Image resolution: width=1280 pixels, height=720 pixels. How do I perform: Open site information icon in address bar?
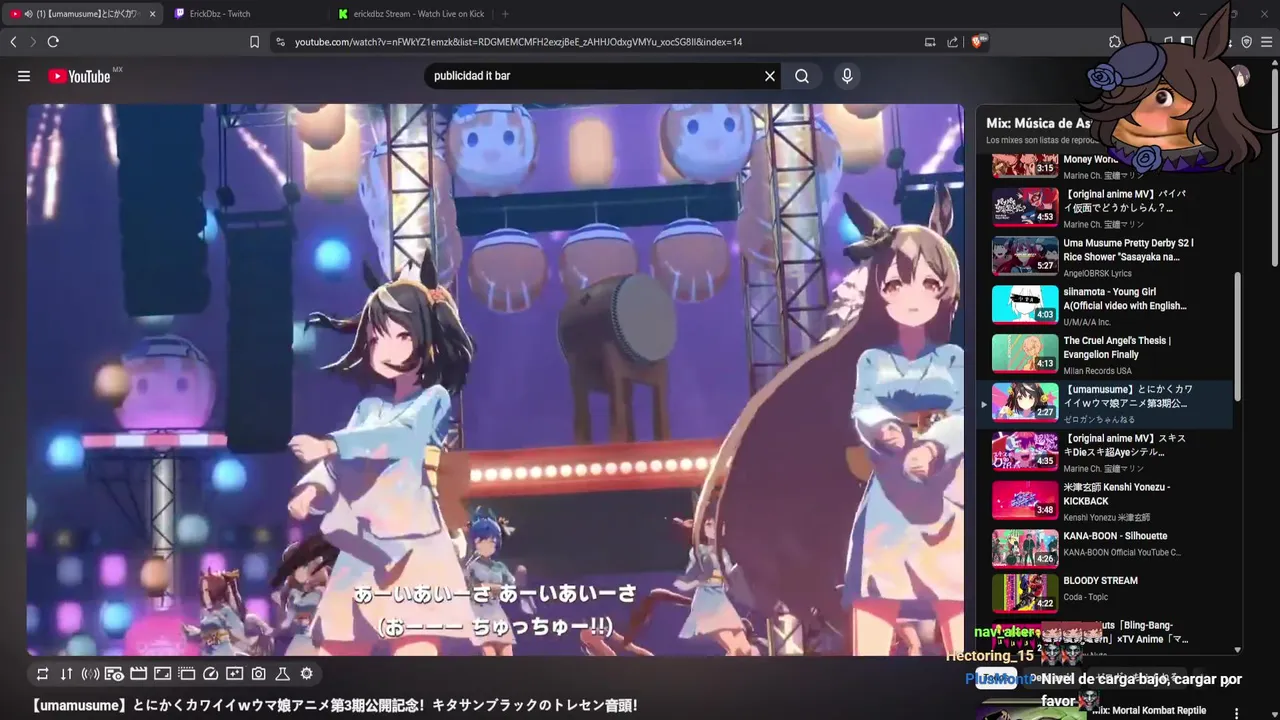click(280, 42)
